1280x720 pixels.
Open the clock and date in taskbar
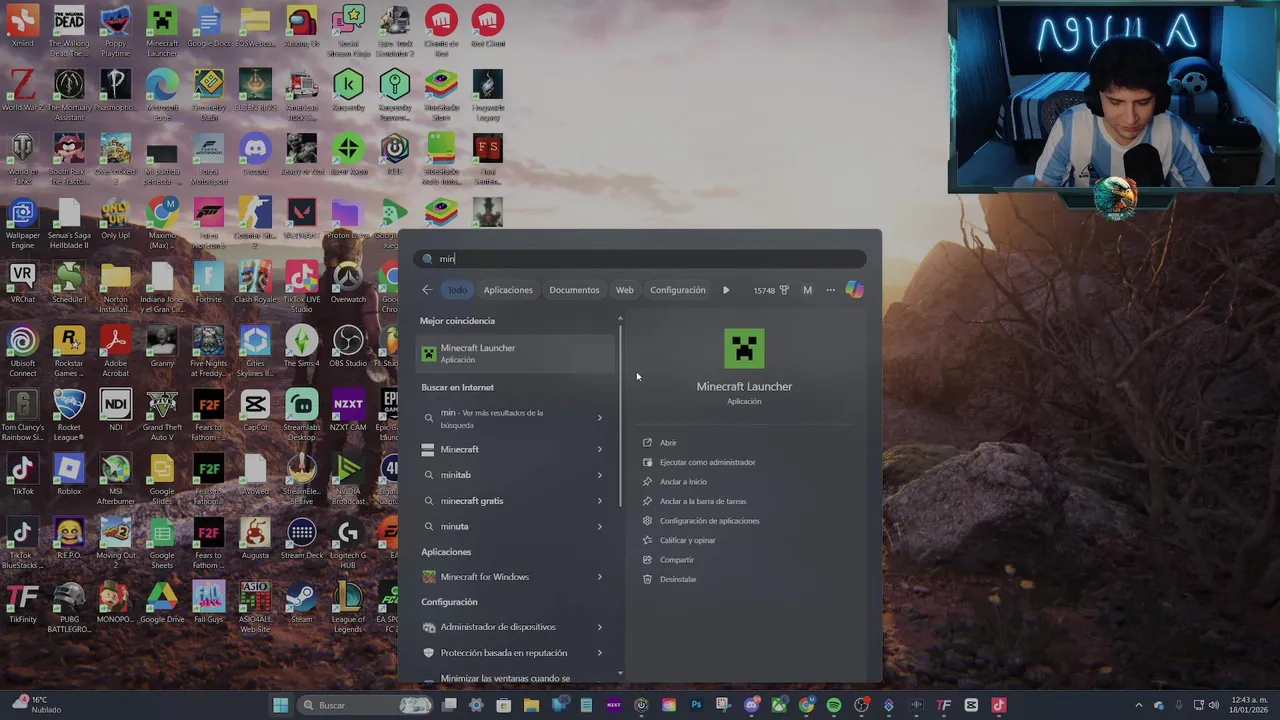point(1250,705)
